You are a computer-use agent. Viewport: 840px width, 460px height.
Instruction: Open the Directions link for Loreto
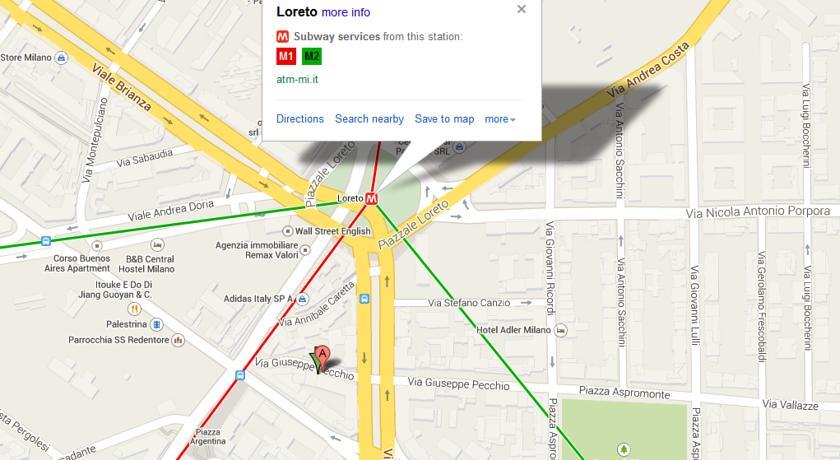pyautogui.click(x=300, y=119)
